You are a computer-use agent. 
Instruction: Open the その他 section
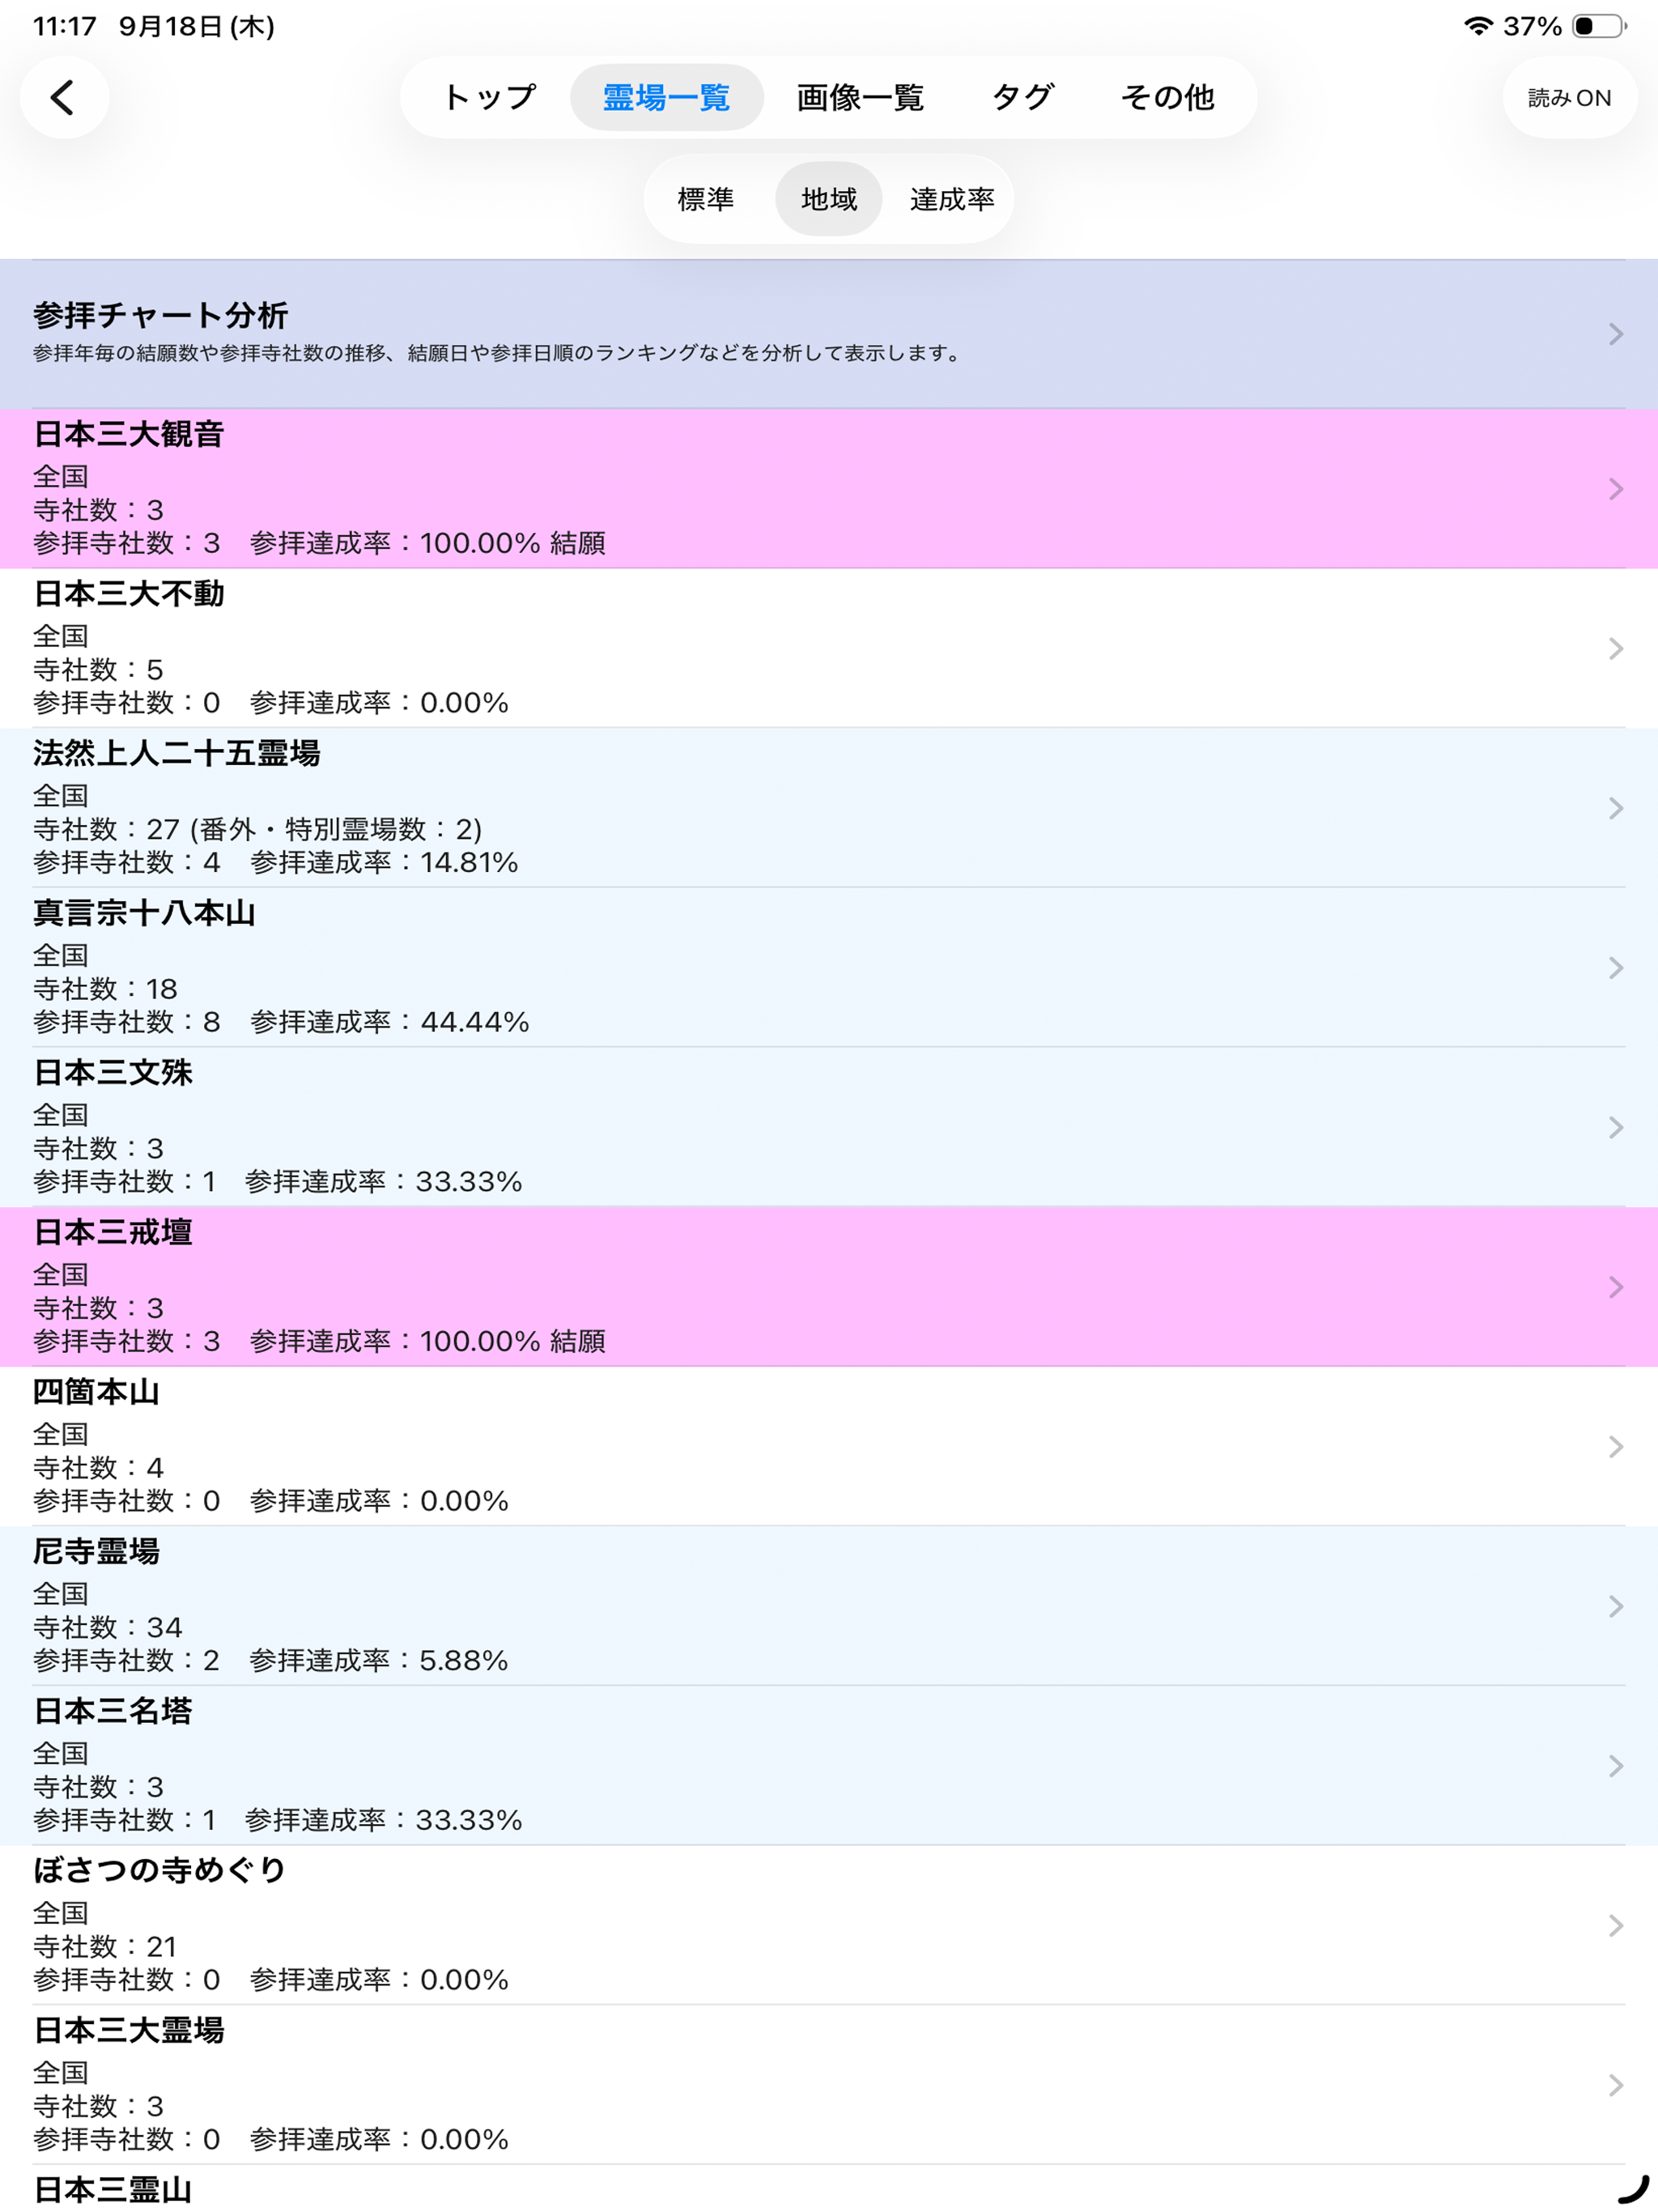click(x=1168, y=97)
